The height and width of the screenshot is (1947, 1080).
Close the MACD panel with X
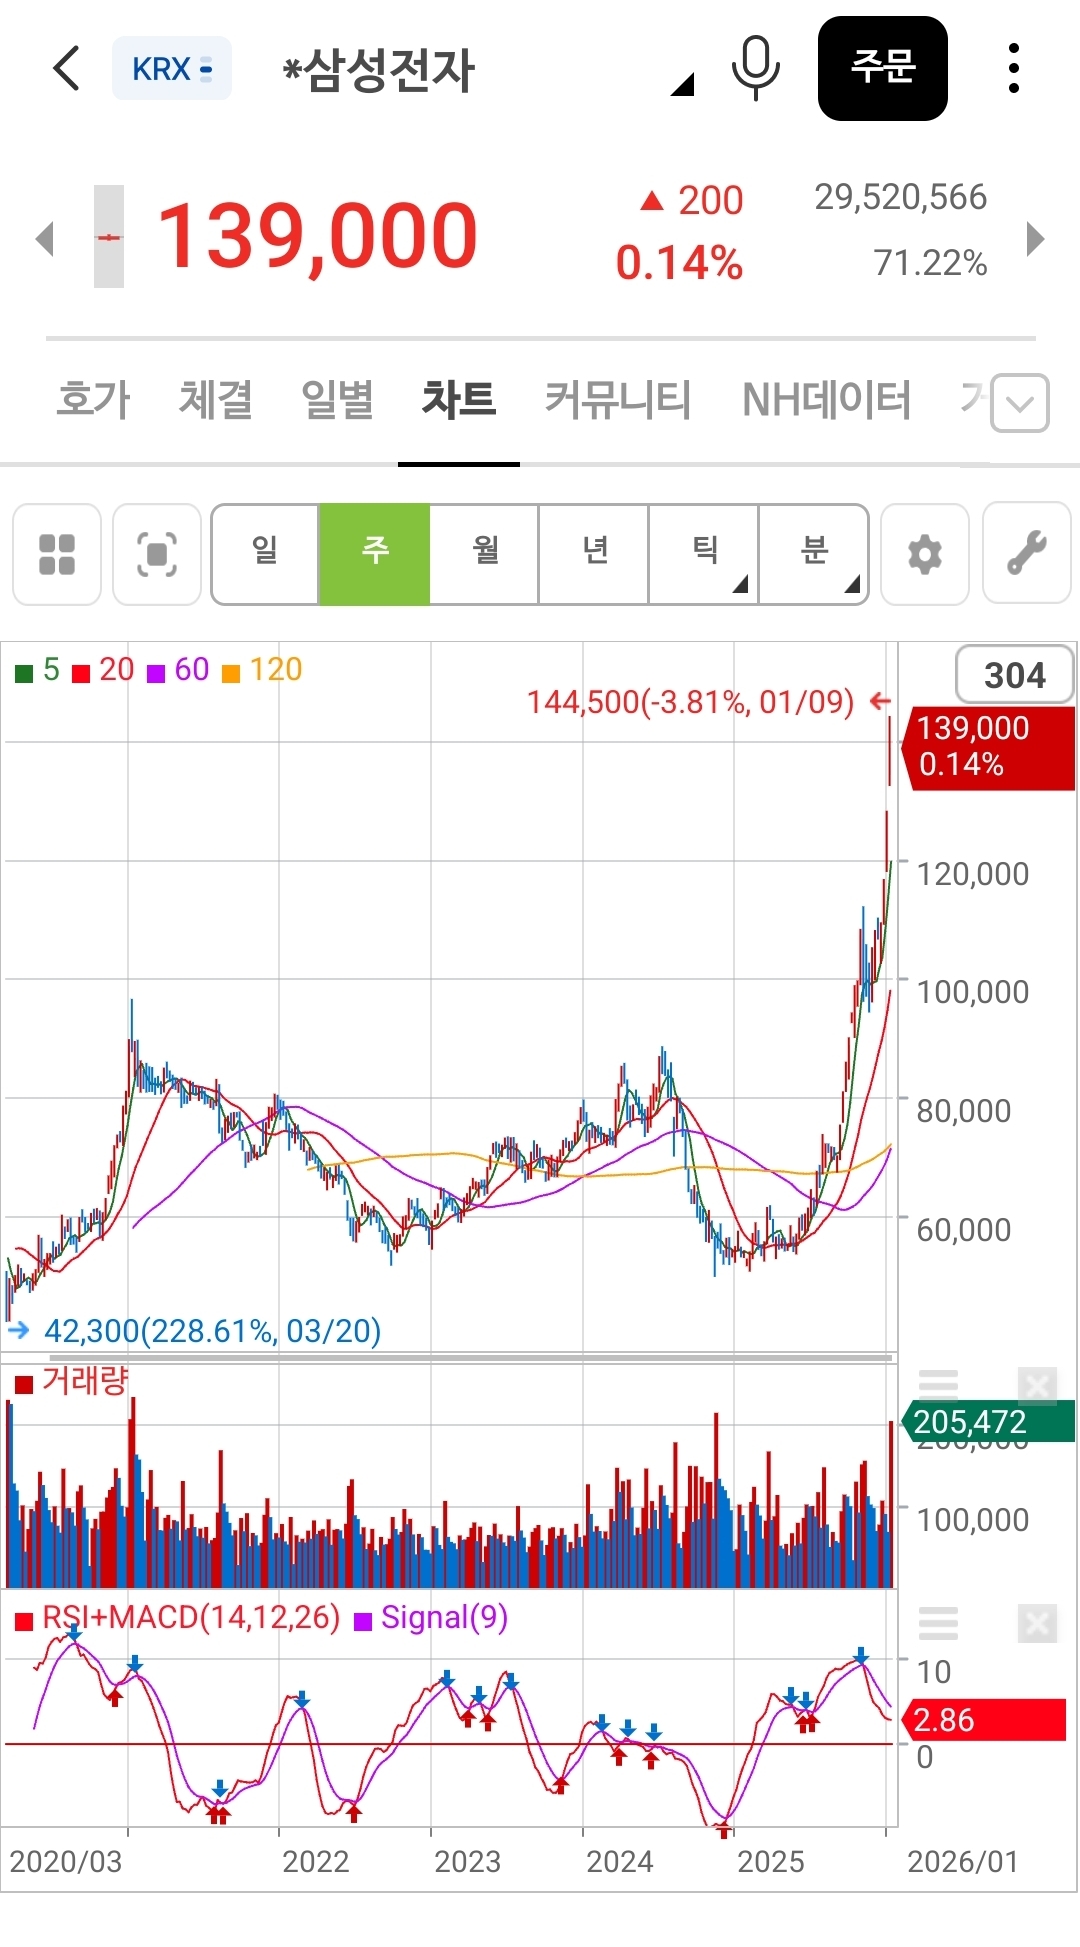[1037, 1624]
